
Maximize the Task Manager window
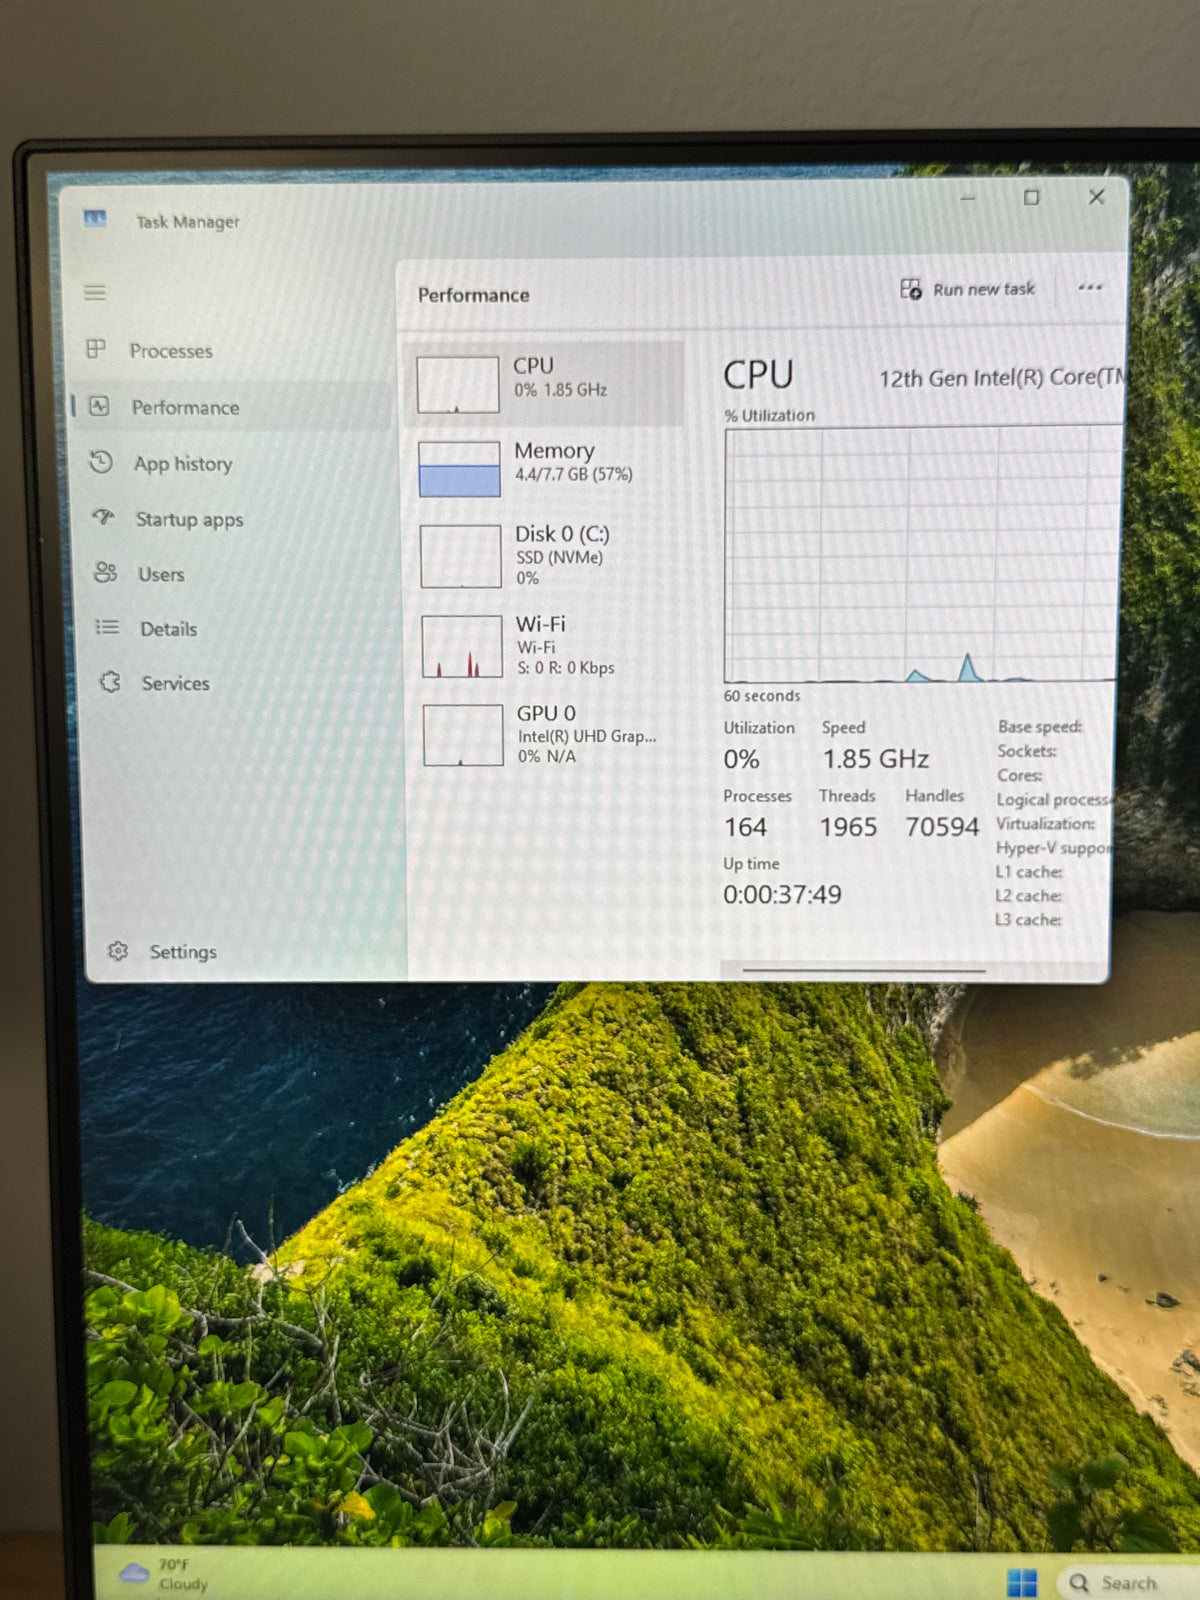[x=1031, y=197]
